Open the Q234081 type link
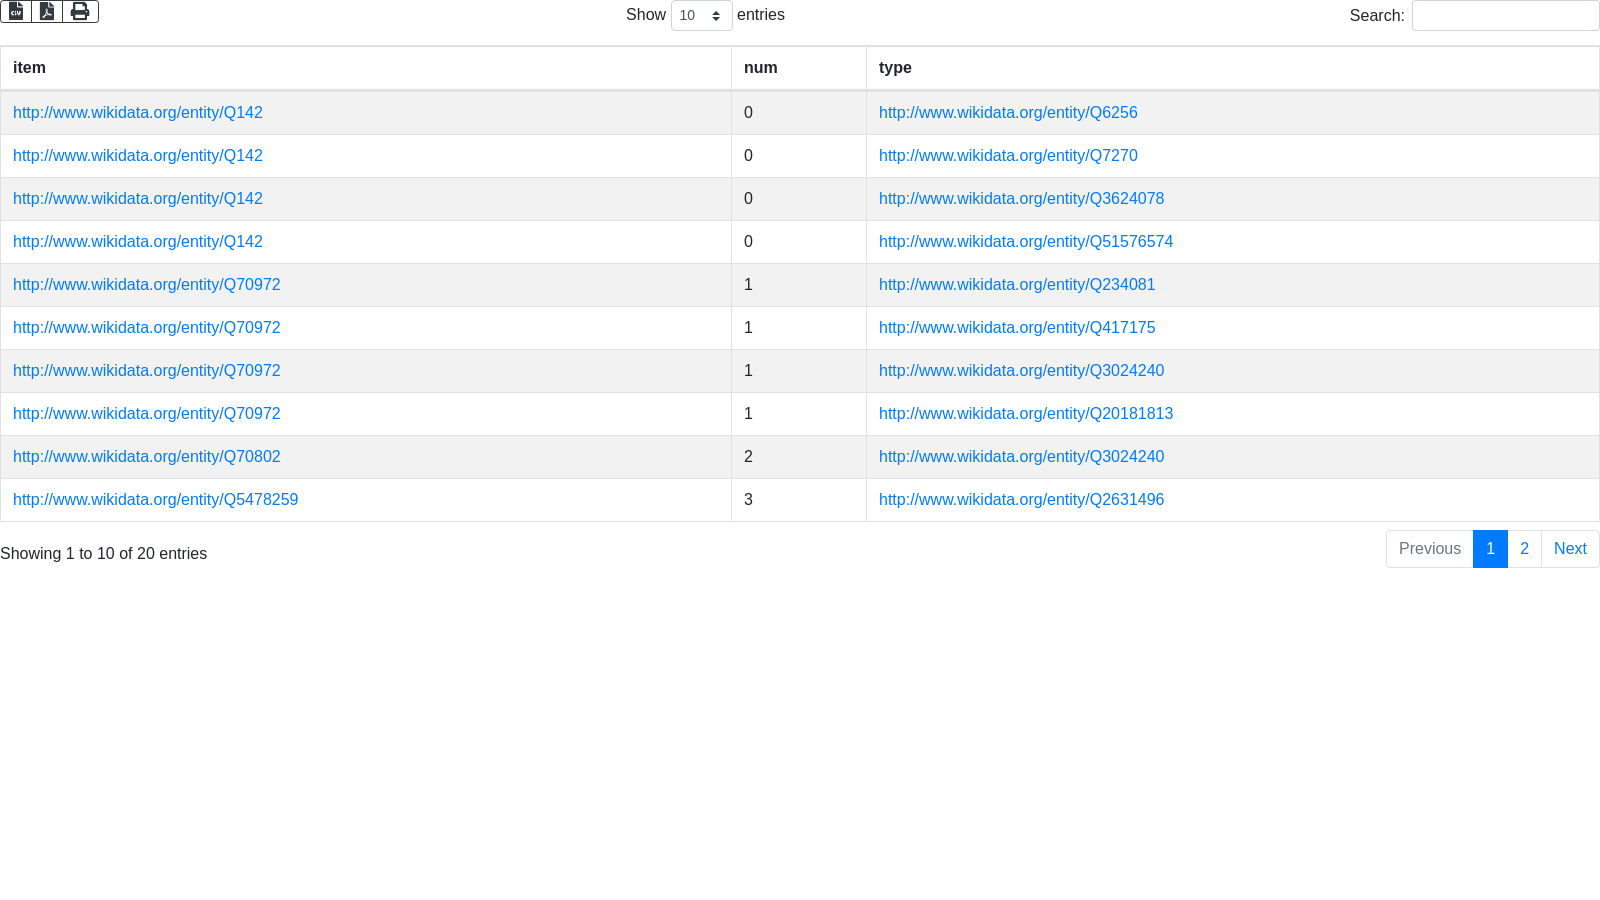 1017,285
